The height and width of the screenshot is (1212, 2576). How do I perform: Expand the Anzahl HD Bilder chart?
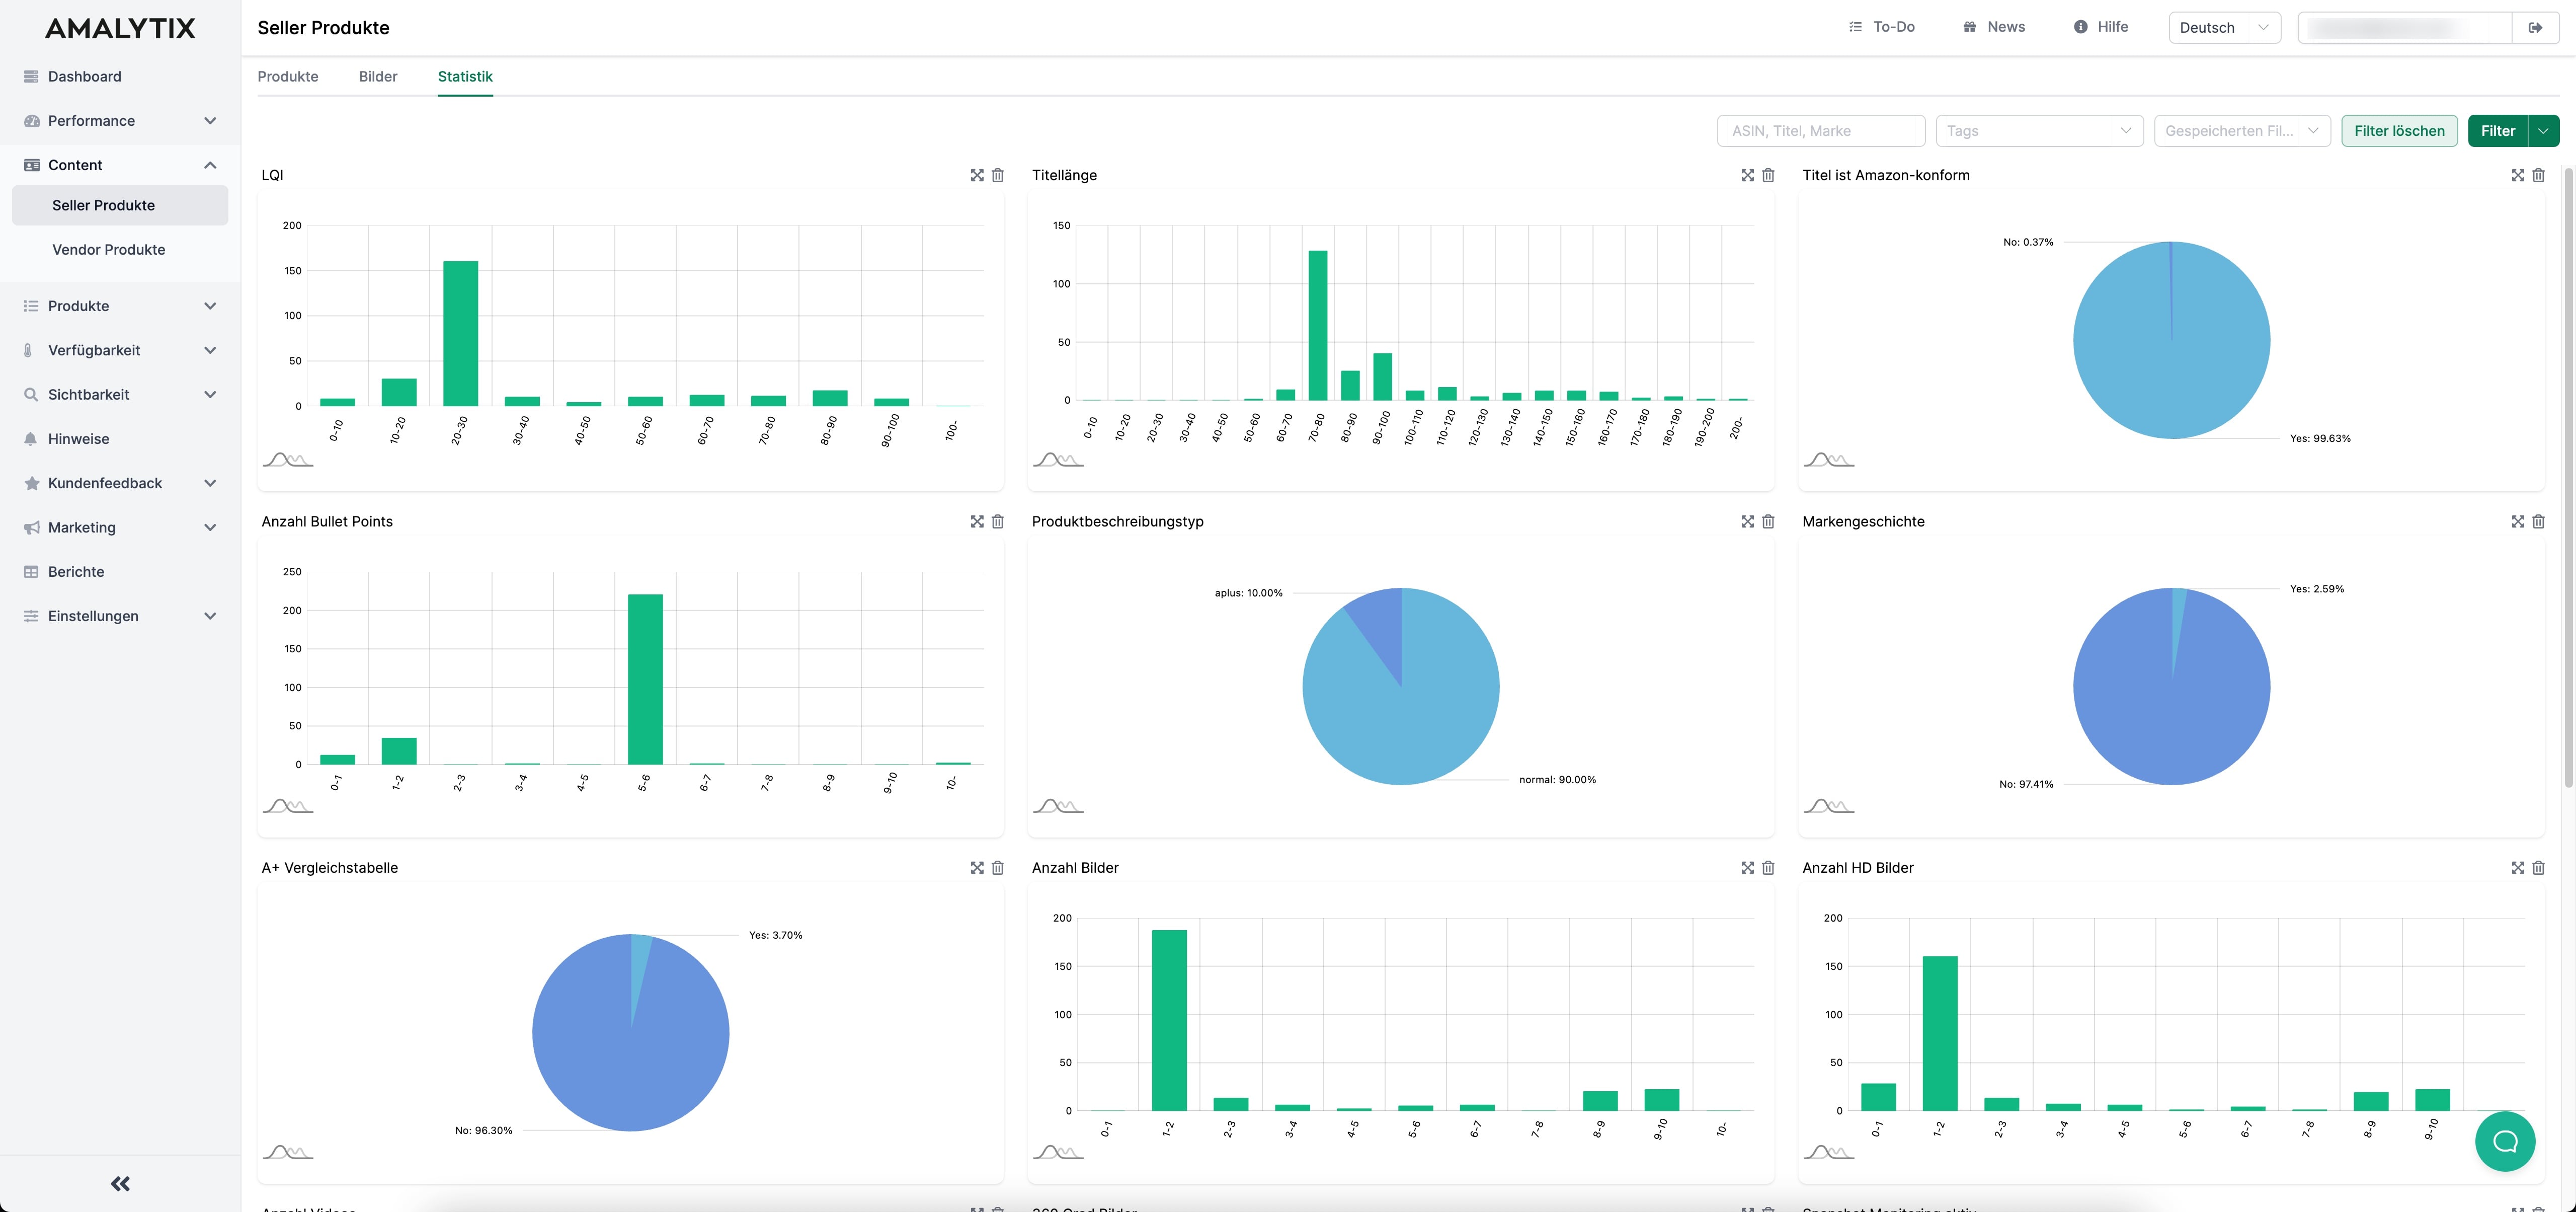coord(2518,867)
